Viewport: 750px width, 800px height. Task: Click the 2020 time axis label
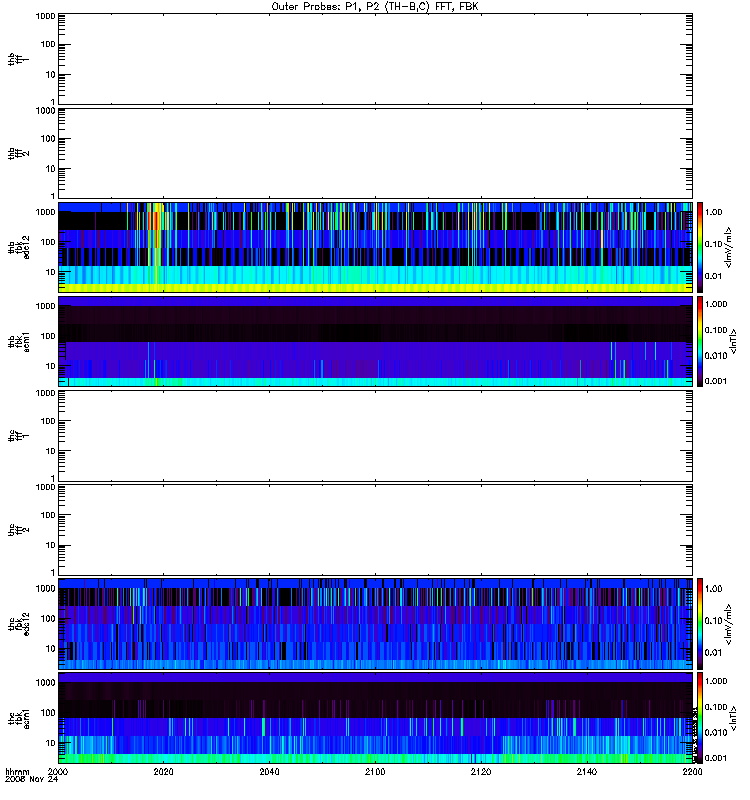[x=163, y=772]
